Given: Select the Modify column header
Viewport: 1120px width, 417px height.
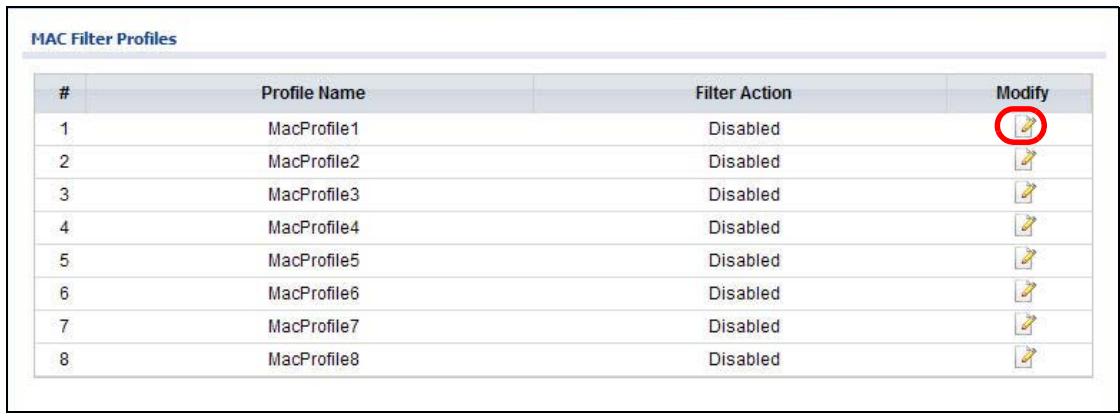Looking at the screenshot, I should pos(1021,93).
